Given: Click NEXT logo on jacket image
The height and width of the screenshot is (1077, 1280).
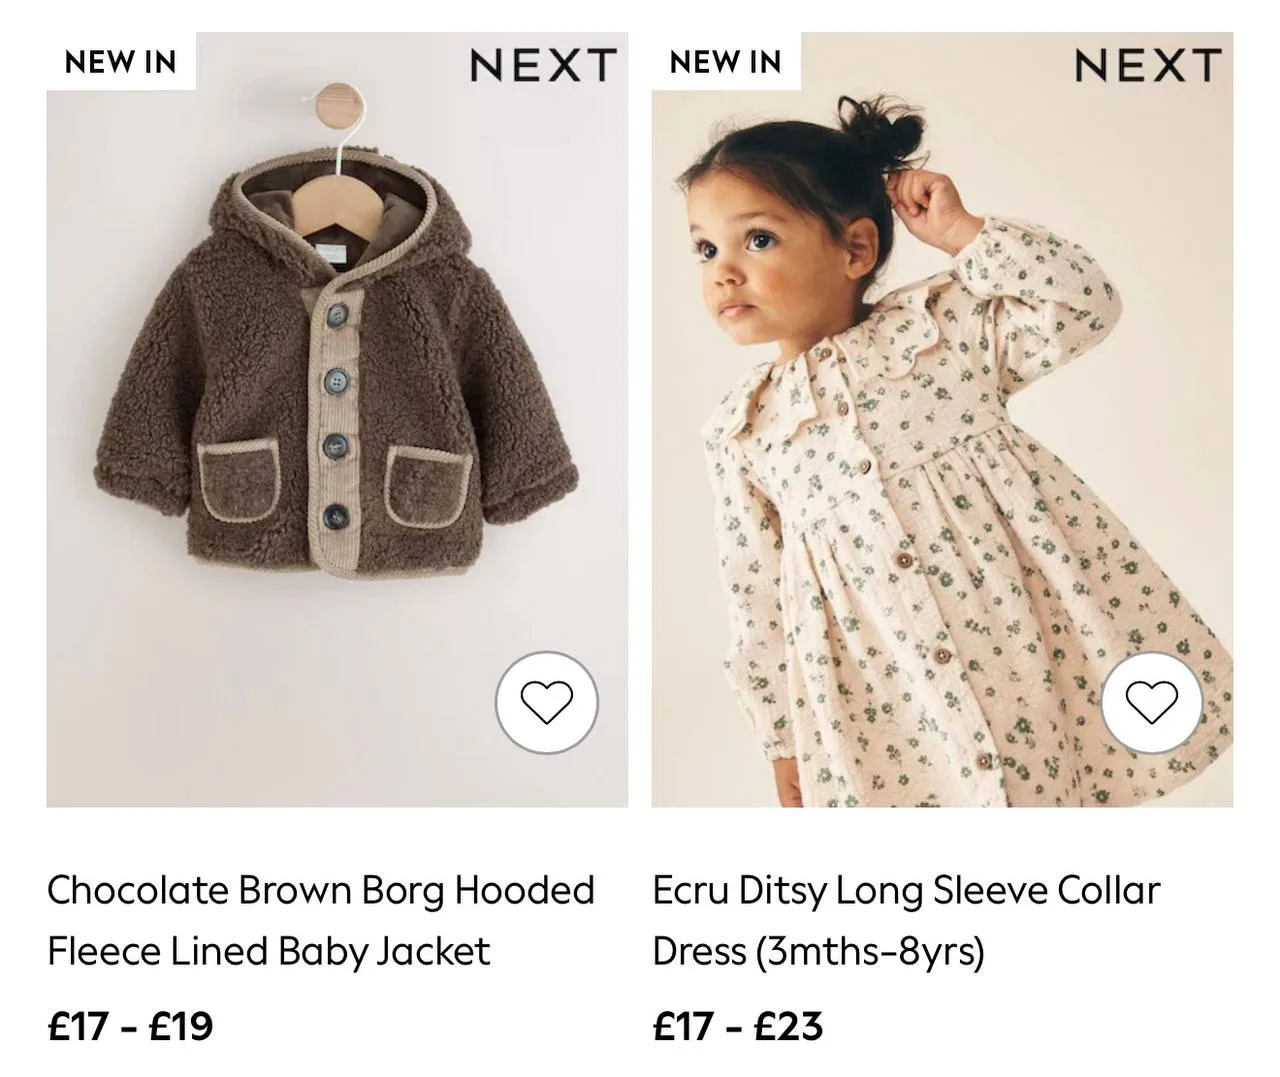Looking at the screenshot, I should [x=543, y=66].
